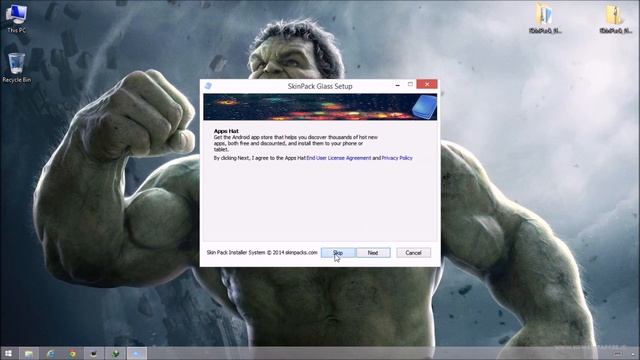
Task: Select the zipped folder desktop icon
Action: coord(615,18)
